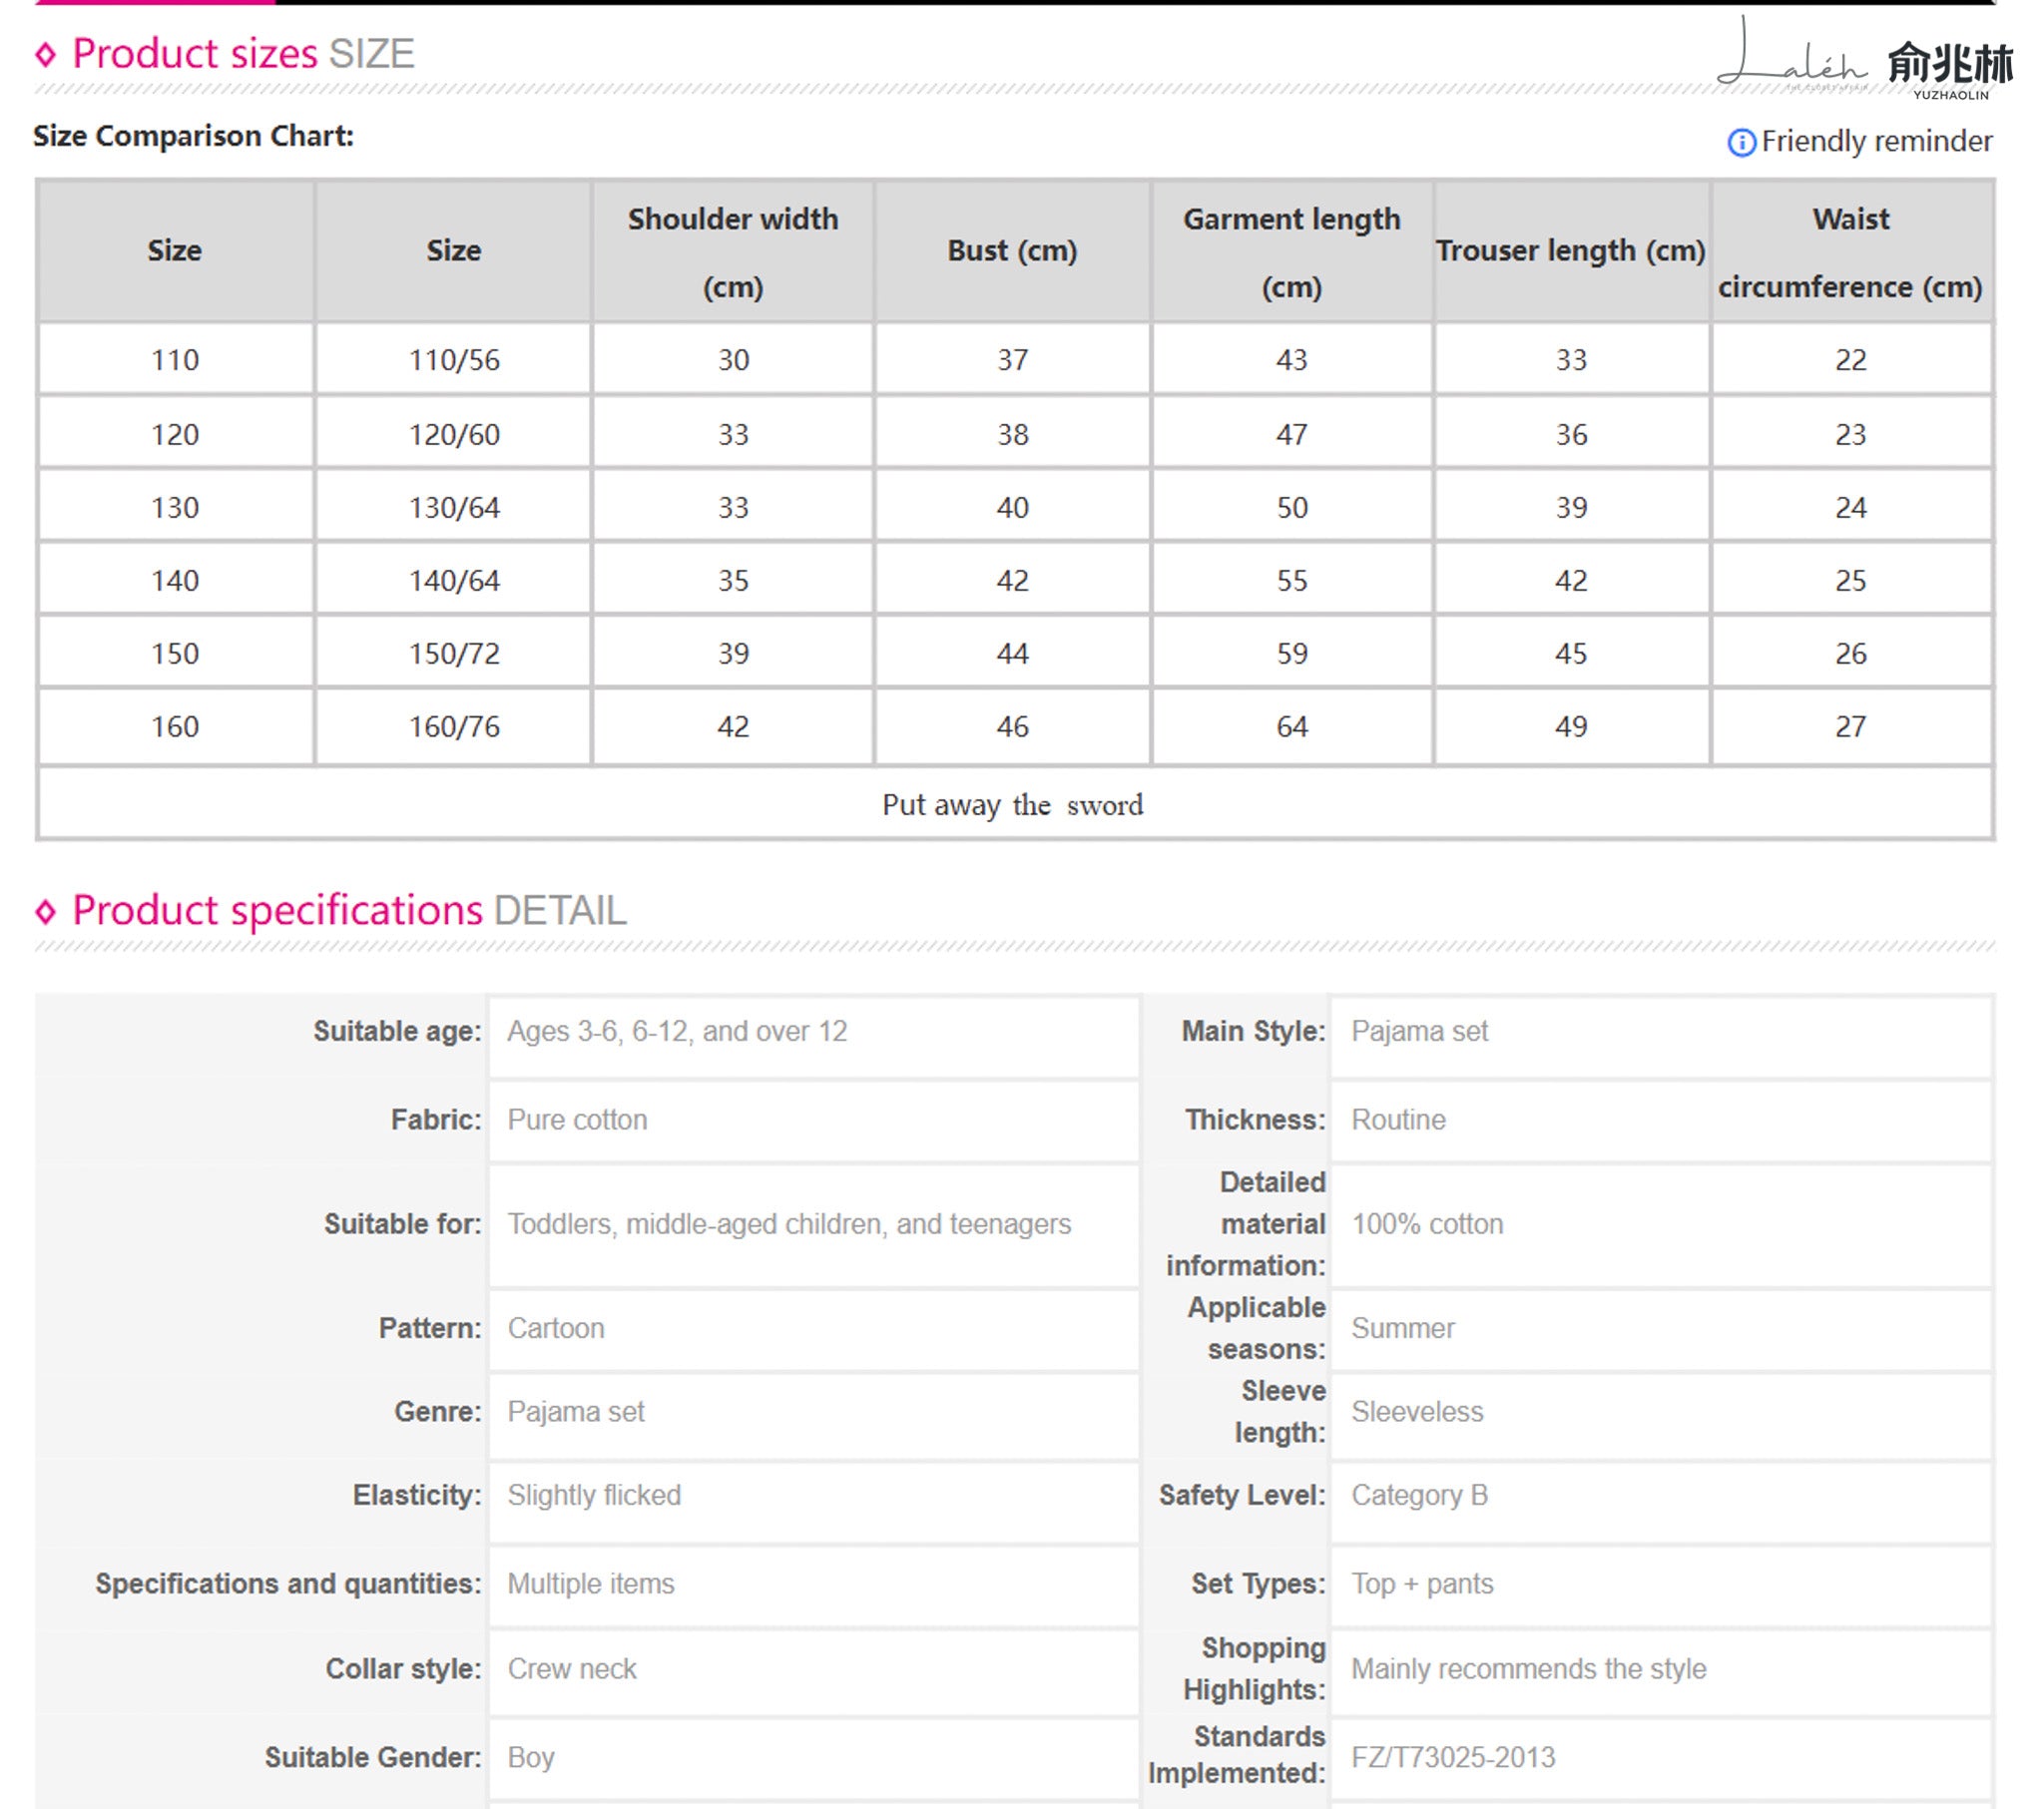Click the Garment length (cm) column header
Screen dimensions: 2044x1809
pyautogui.click(x=1291, y=252)
